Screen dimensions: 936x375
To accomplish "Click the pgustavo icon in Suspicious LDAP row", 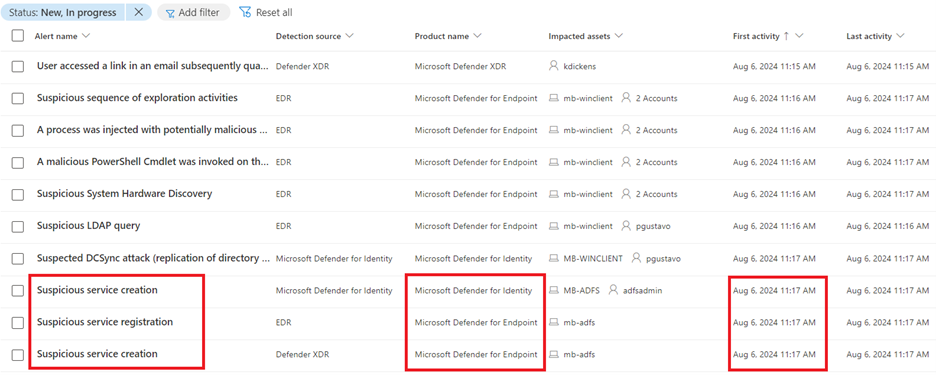I will [x=626, y=226].
